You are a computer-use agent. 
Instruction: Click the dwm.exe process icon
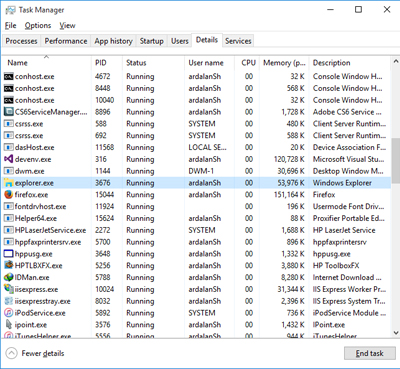pyautogui.click(x=8, y=171)
